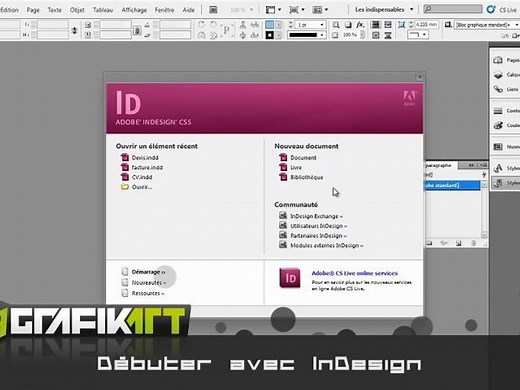Open the Edition menu
The width and height of the screenshot is (520, 390).
tap(9, 10)
